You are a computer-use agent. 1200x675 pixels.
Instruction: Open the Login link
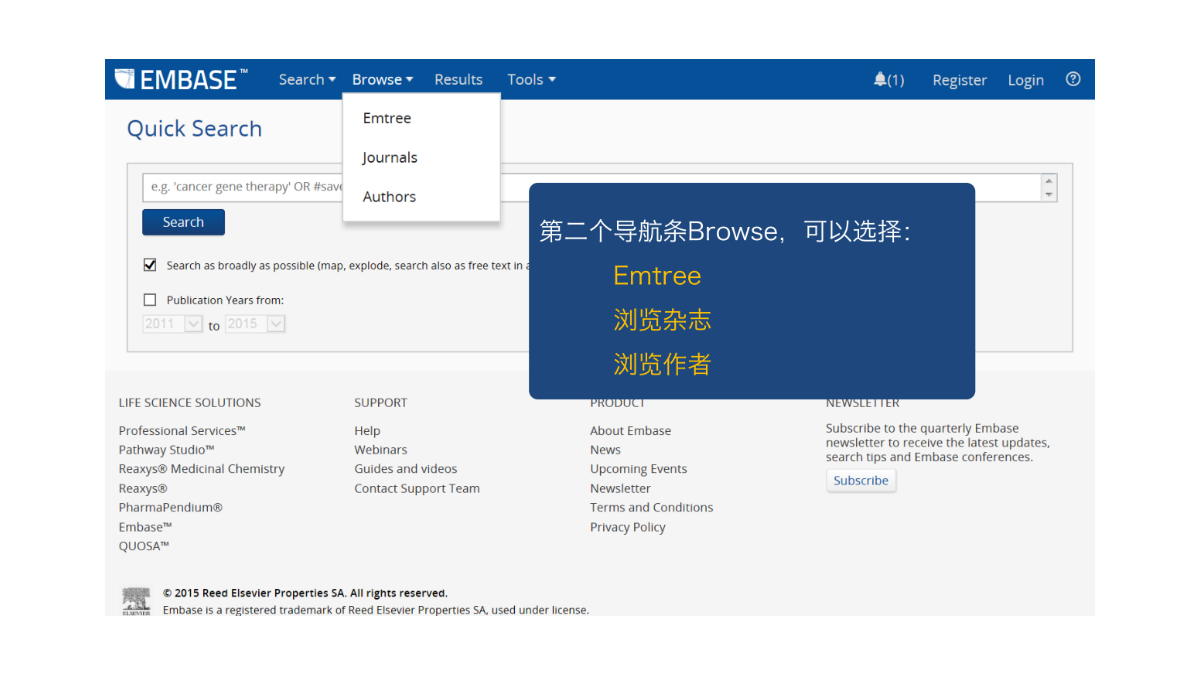coord(1025,80)
